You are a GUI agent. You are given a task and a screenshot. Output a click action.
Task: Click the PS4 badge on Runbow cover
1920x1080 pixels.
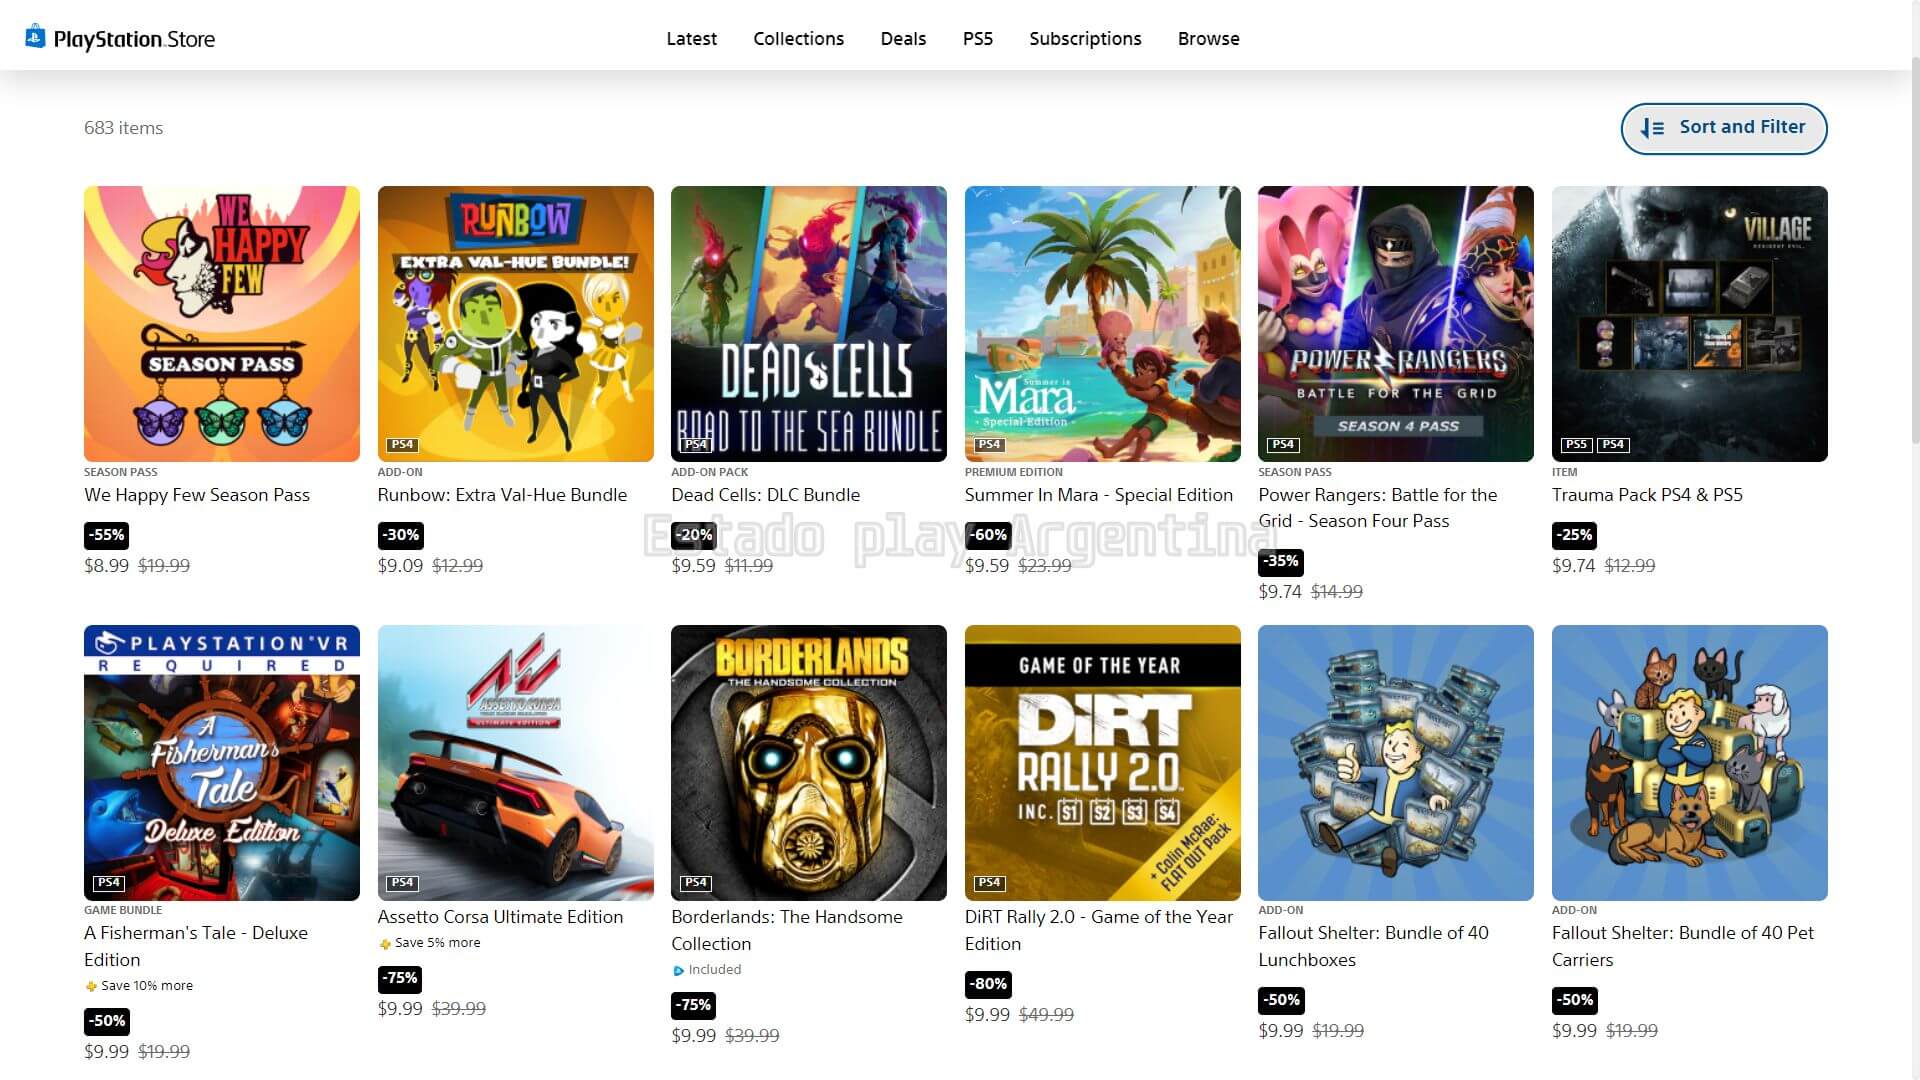click(x=402, y=444)
